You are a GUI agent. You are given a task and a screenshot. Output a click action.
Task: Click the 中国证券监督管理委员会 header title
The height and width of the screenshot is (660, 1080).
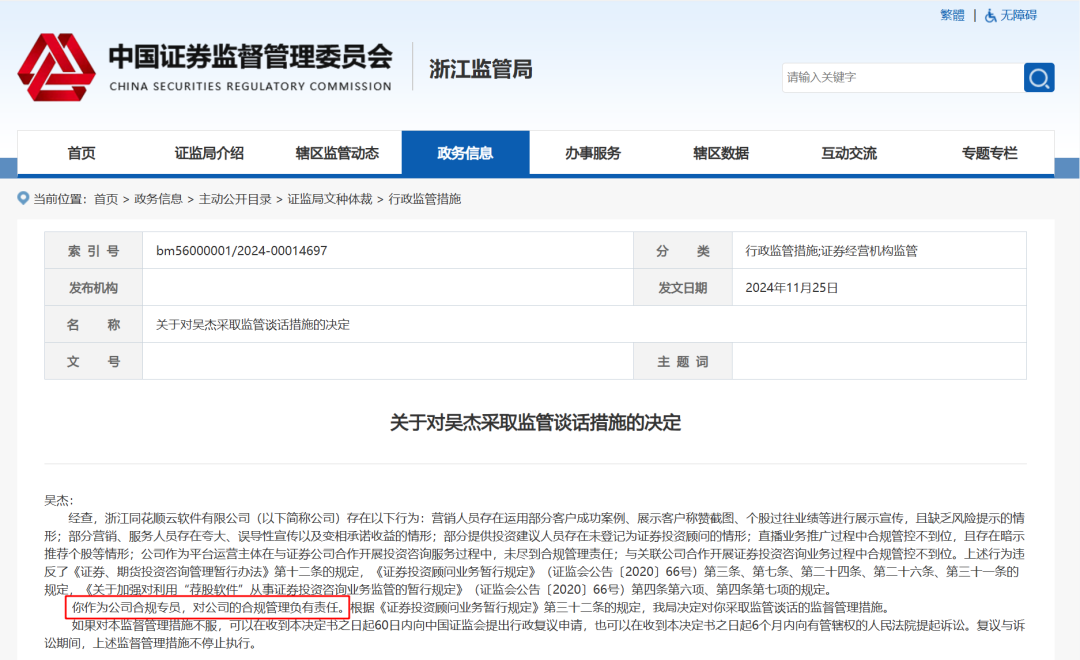pyautogui.click(x=251, y=56)
